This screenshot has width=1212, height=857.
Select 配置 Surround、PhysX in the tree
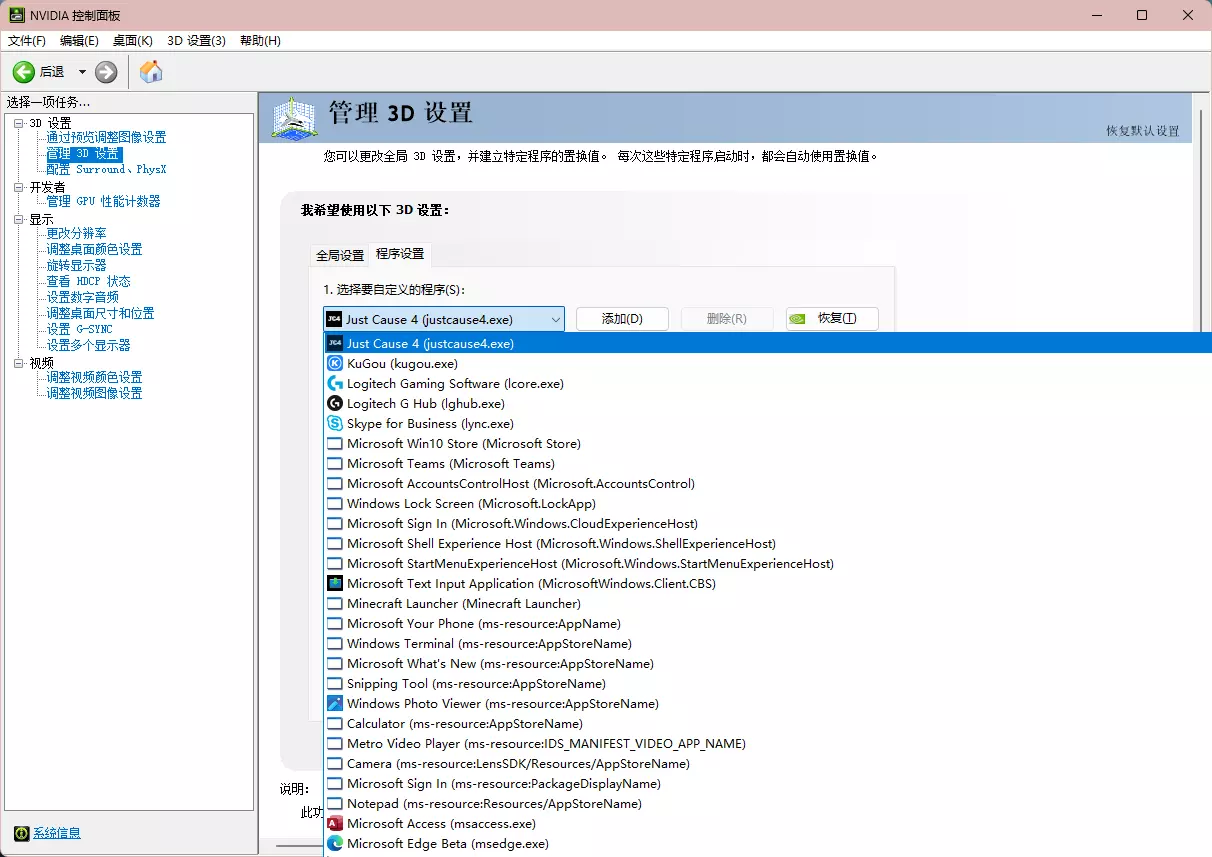pos(106,169)
